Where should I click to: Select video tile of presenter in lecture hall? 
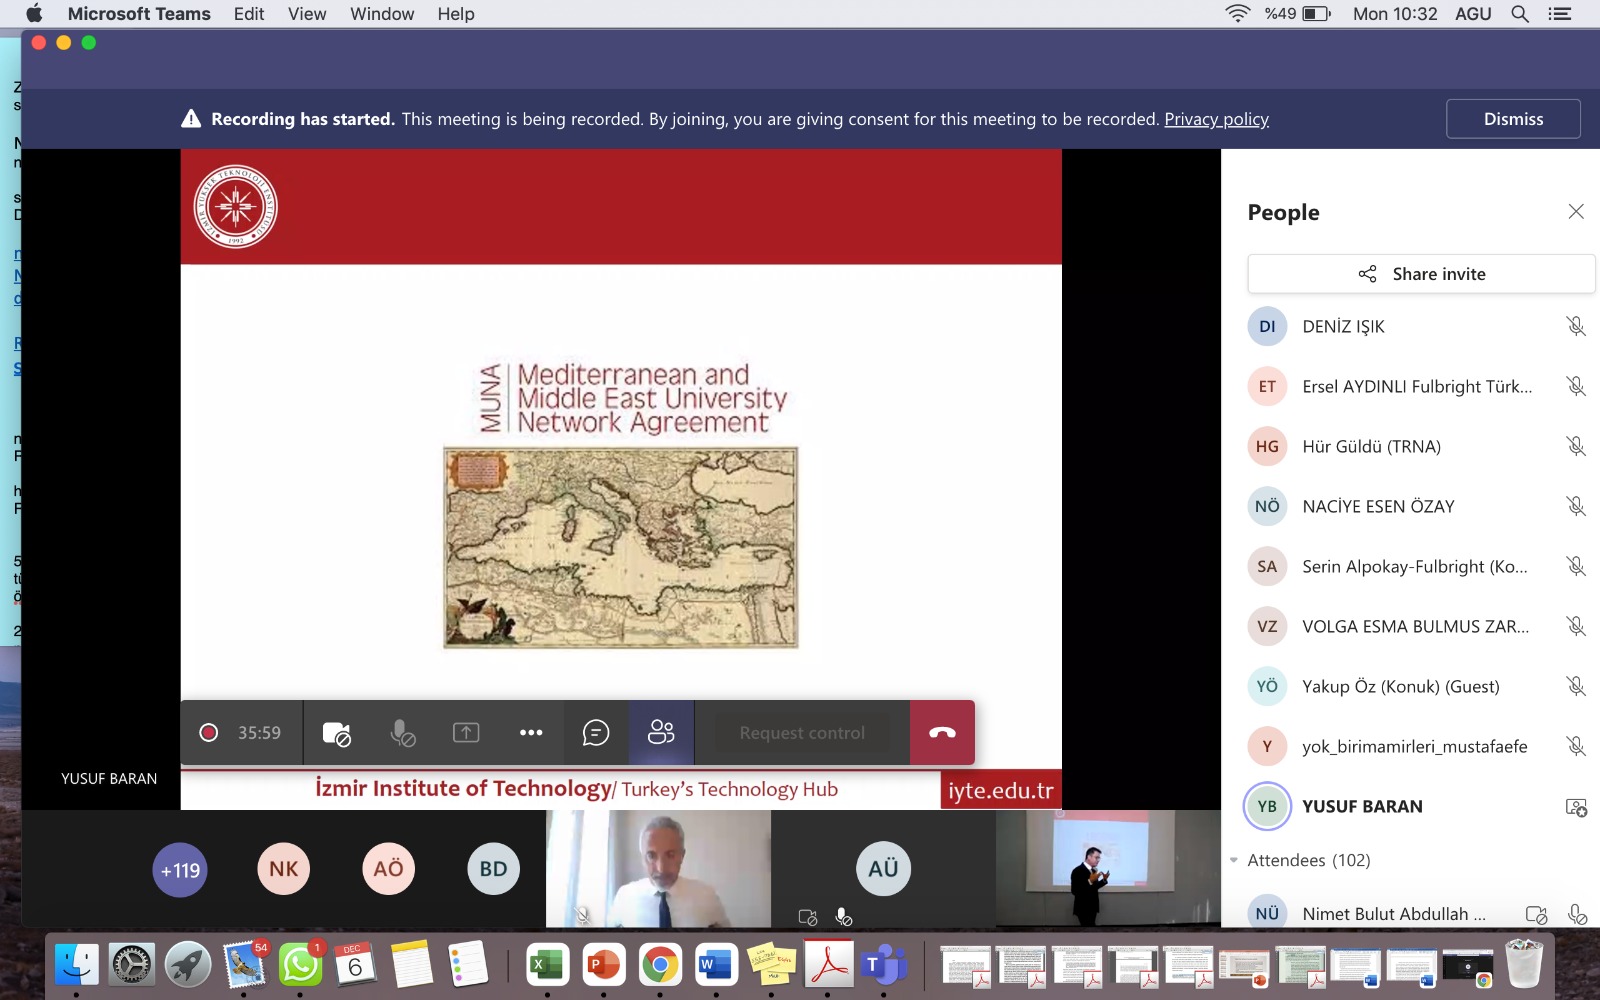(1108, 869)
